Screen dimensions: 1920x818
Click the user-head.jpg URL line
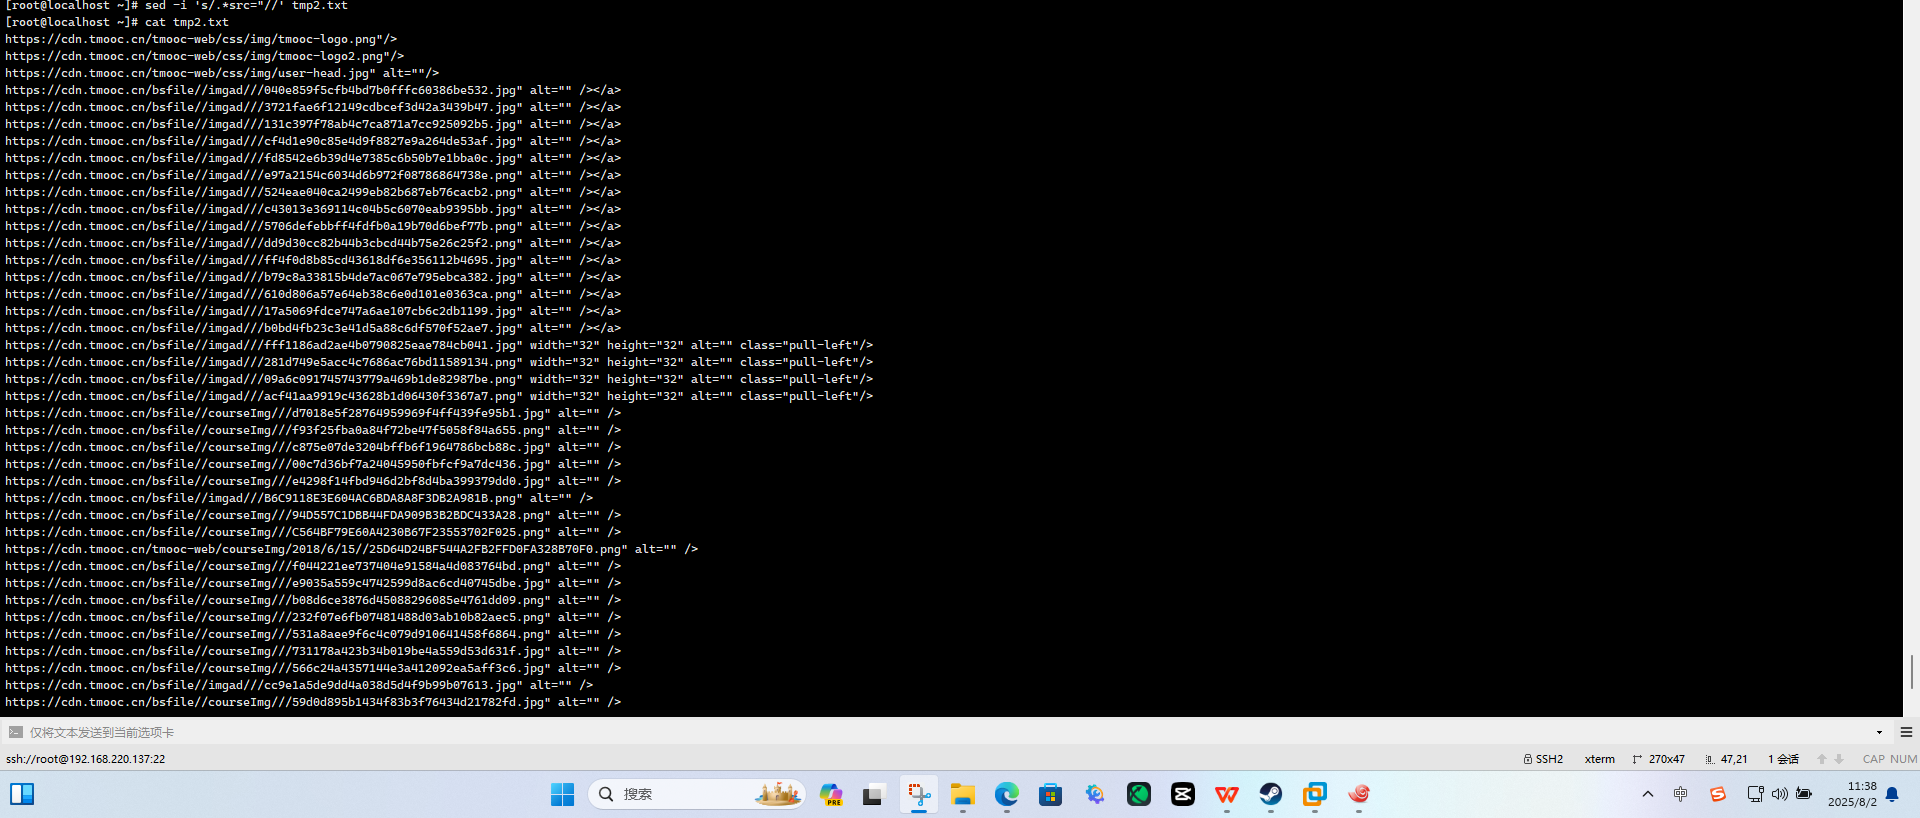click(x=222, y=73)
